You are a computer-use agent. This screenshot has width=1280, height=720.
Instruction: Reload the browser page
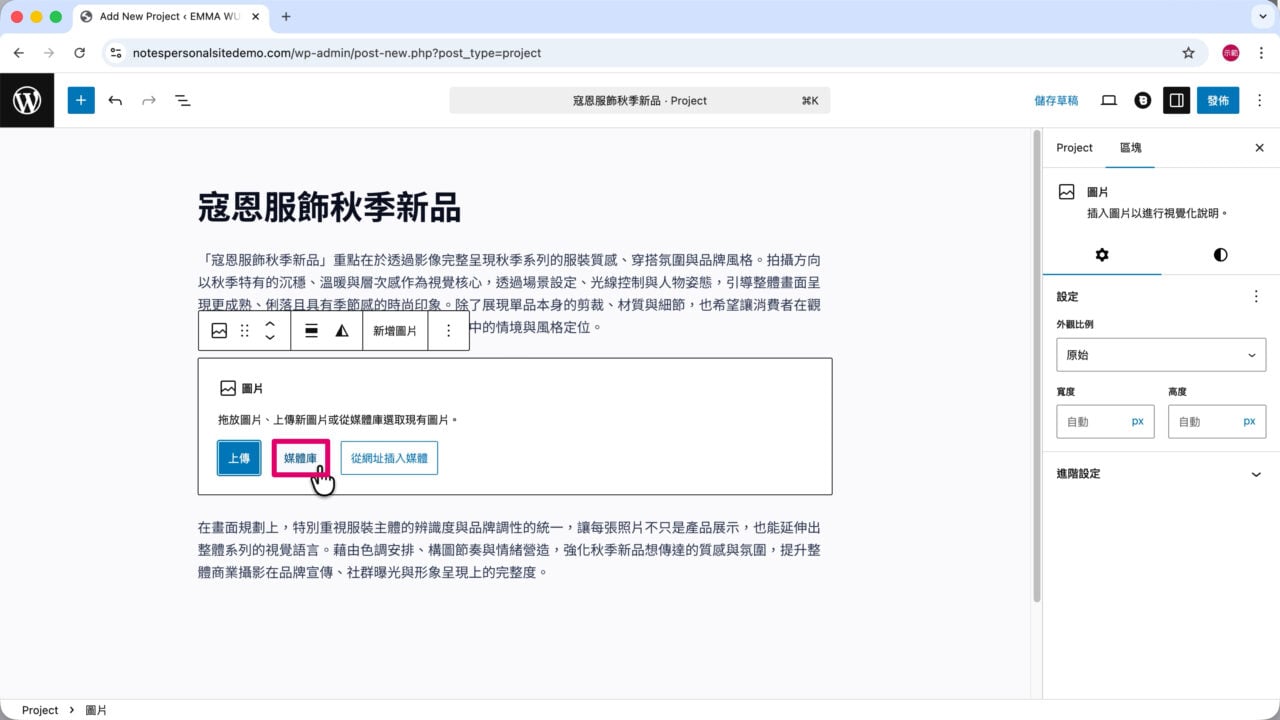[80, 53]
